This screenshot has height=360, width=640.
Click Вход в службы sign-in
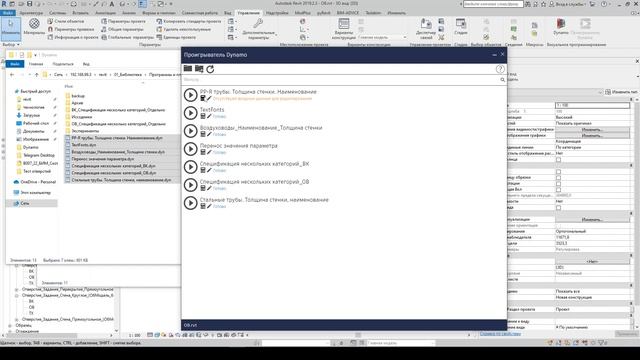point(567,4)
